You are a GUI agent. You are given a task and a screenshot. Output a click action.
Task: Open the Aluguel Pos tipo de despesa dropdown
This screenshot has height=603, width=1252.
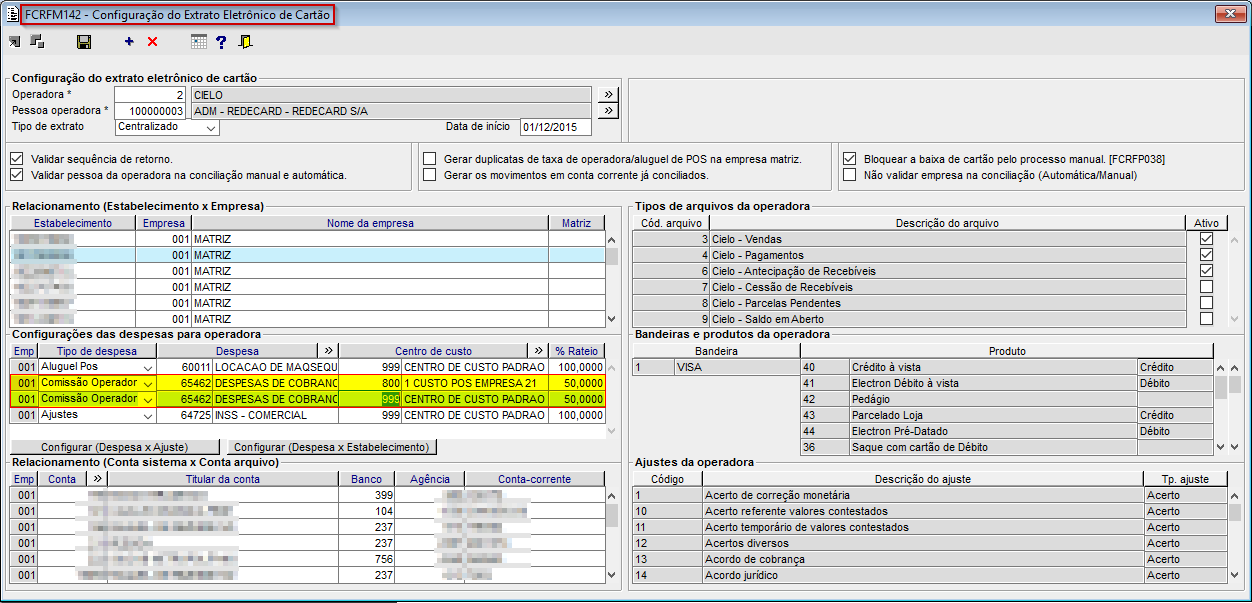click(148, 367)
